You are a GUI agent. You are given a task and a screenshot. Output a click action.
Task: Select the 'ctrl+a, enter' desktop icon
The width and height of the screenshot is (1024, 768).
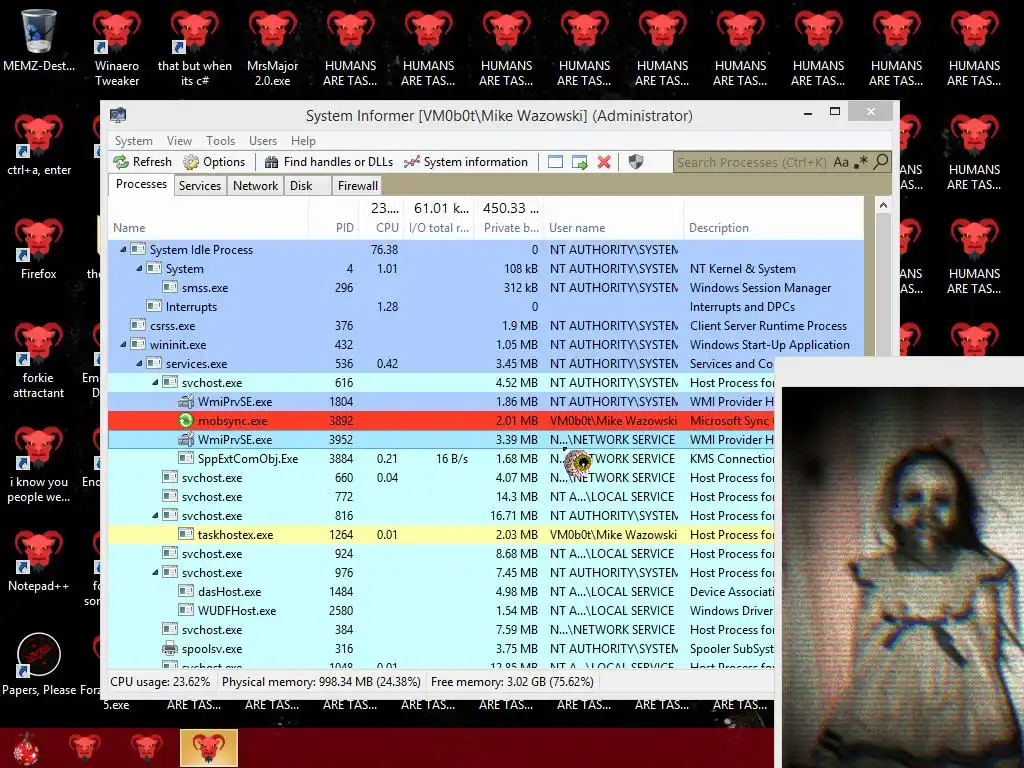pyautogui.click(x=39, y=144)
